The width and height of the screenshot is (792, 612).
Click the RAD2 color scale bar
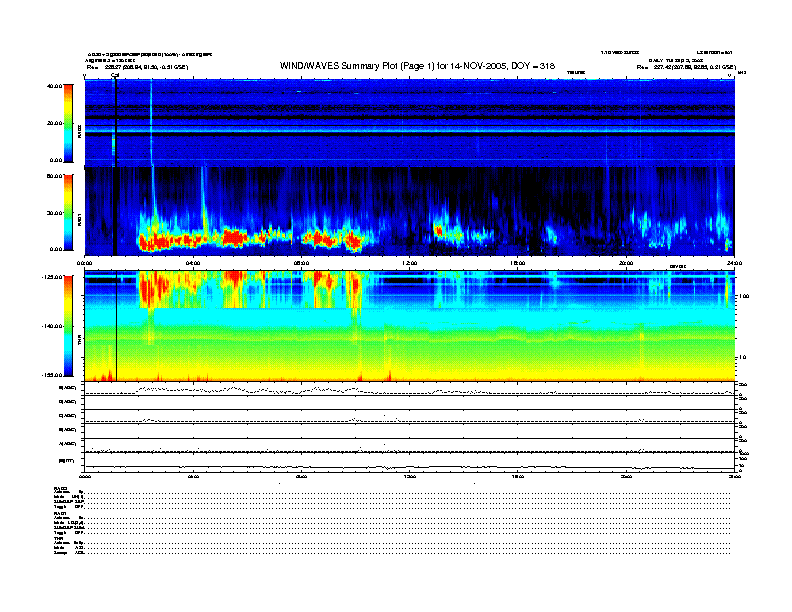point(68,123)
